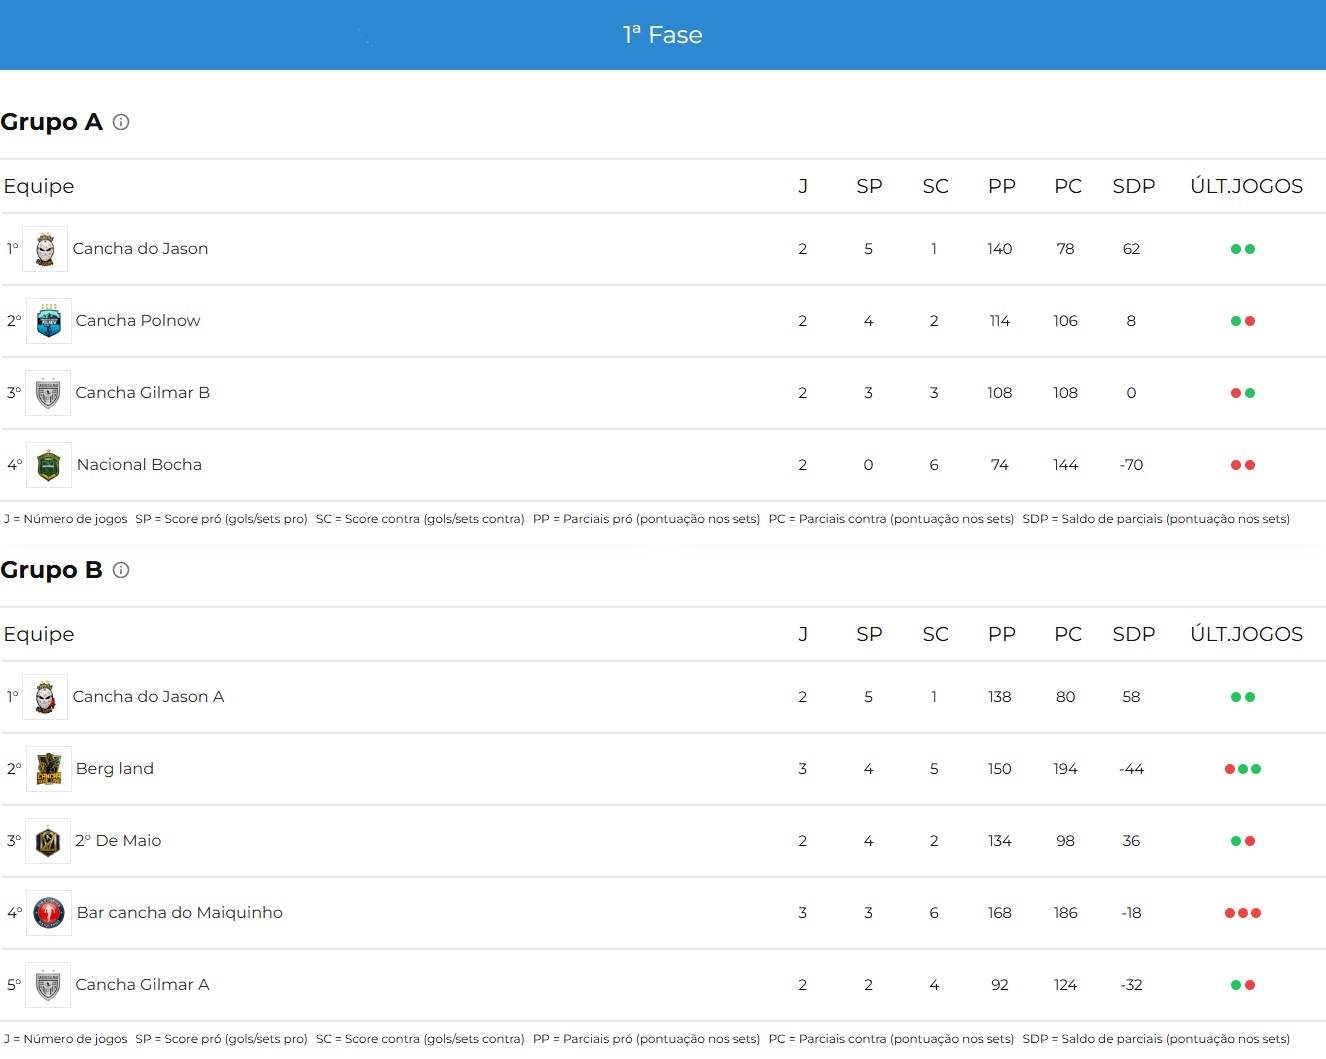
Task: Click the 2º De Maio team badge
Action: (48, 841)
